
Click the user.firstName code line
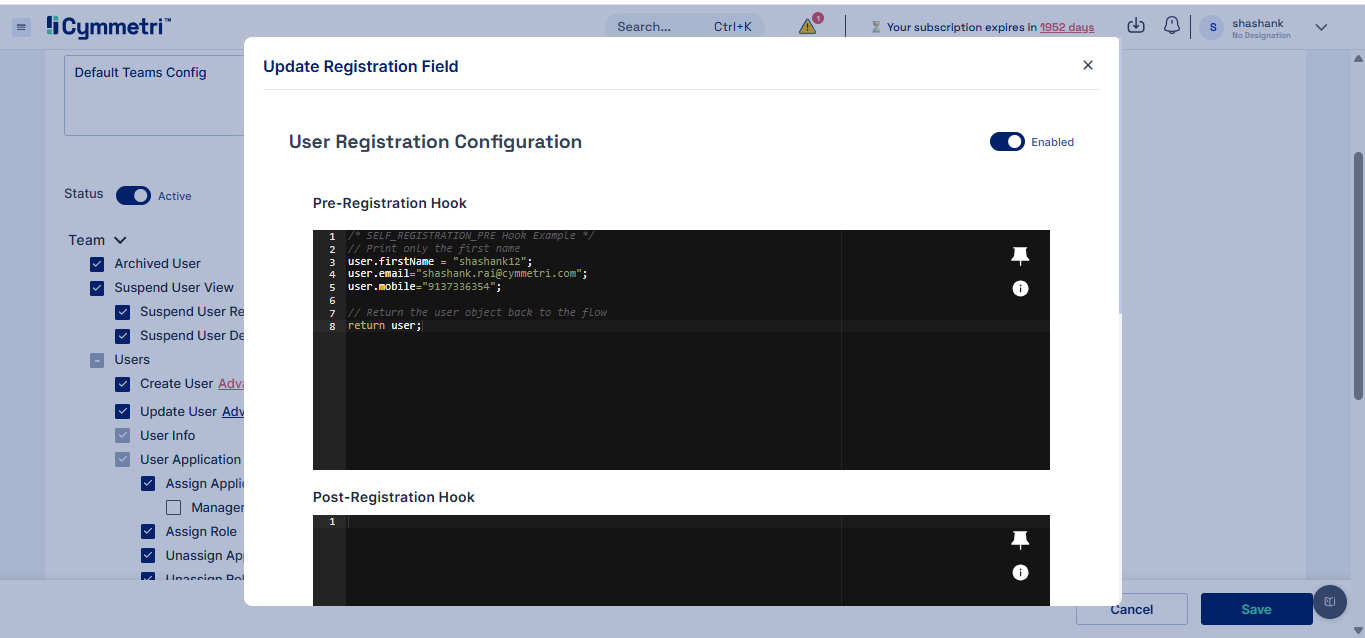440,262
